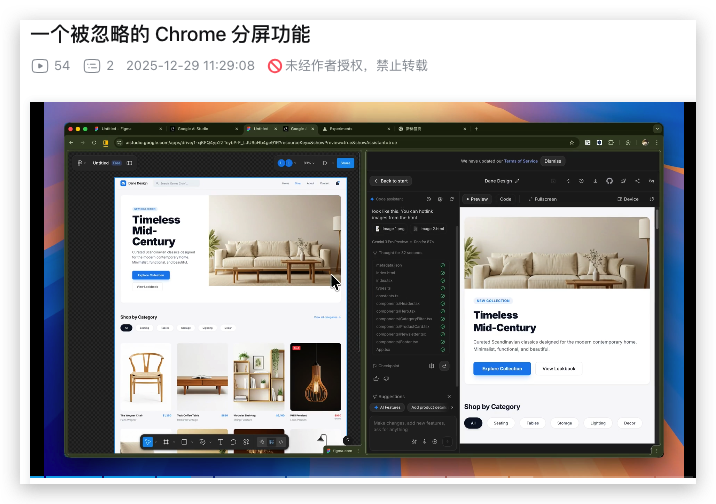The width and height of the screenshot is (716, 504).
Task: Click the download icon in AI Studio header
Action: [595, 181]
